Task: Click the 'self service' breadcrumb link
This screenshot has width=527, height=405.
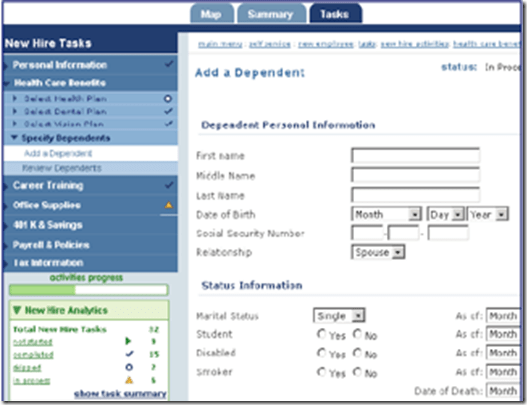Action: [x=270, y=44]
